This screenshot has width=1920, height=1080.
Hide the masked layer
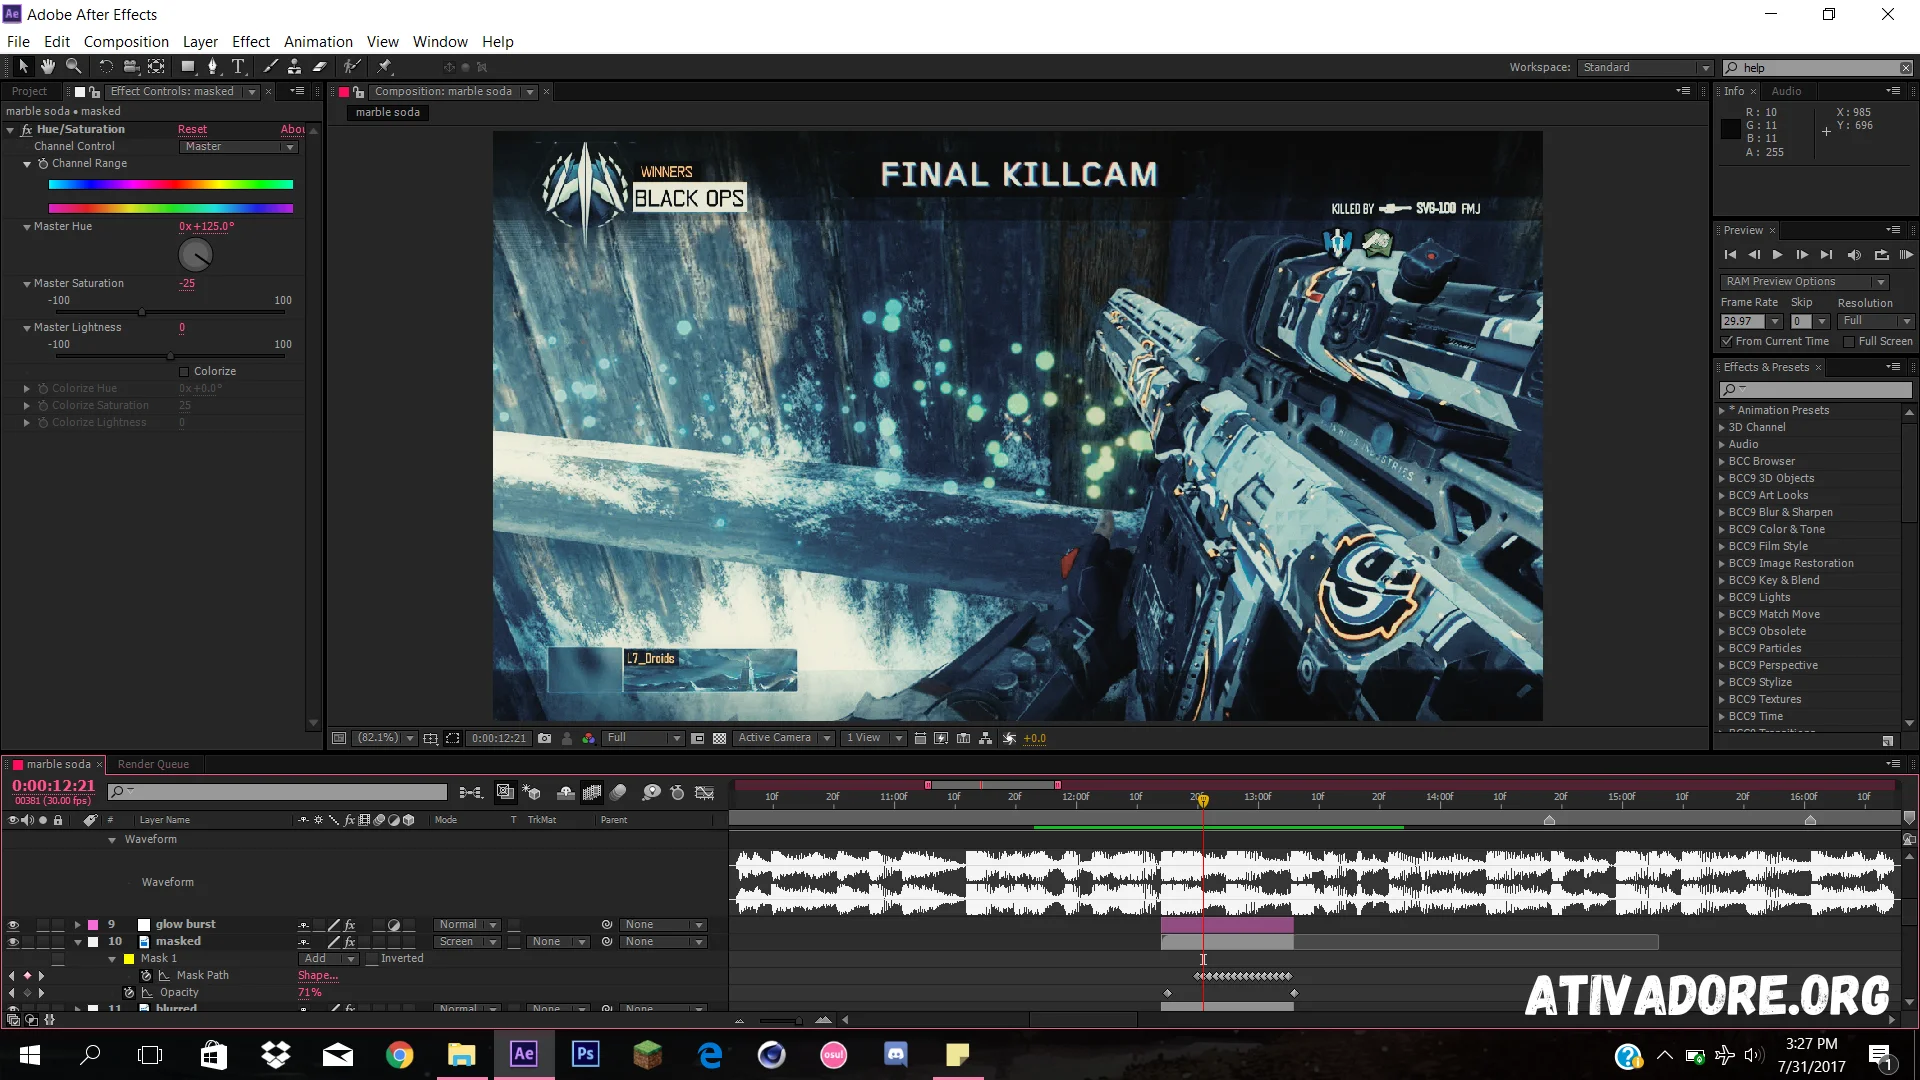[13, 942]
